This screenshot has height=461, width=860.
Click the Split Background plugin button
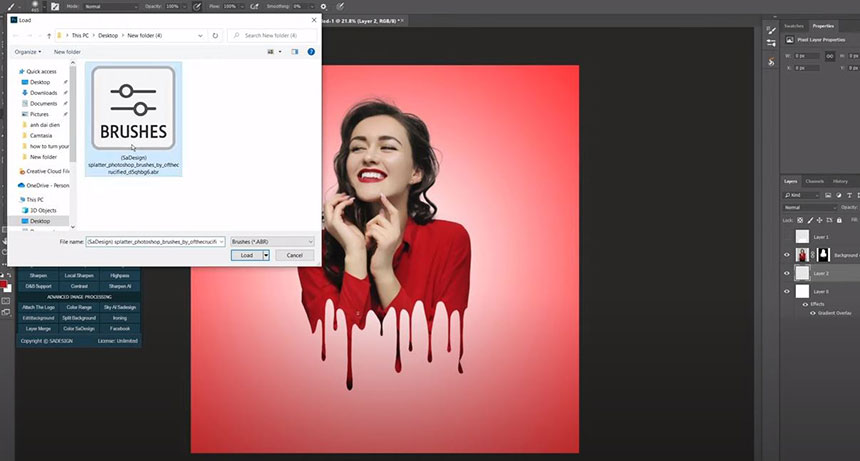[x=80, y=318]
